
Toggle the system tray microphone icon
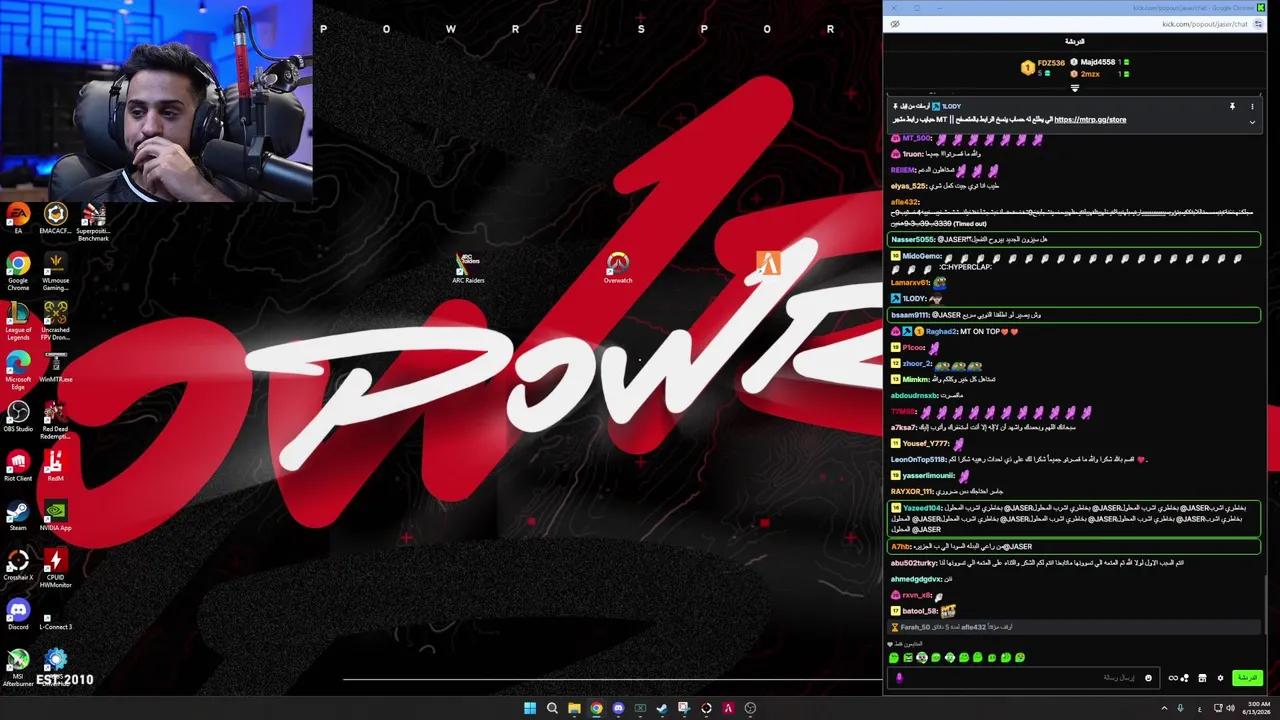pyautogui.click(x=1180, y=708)
